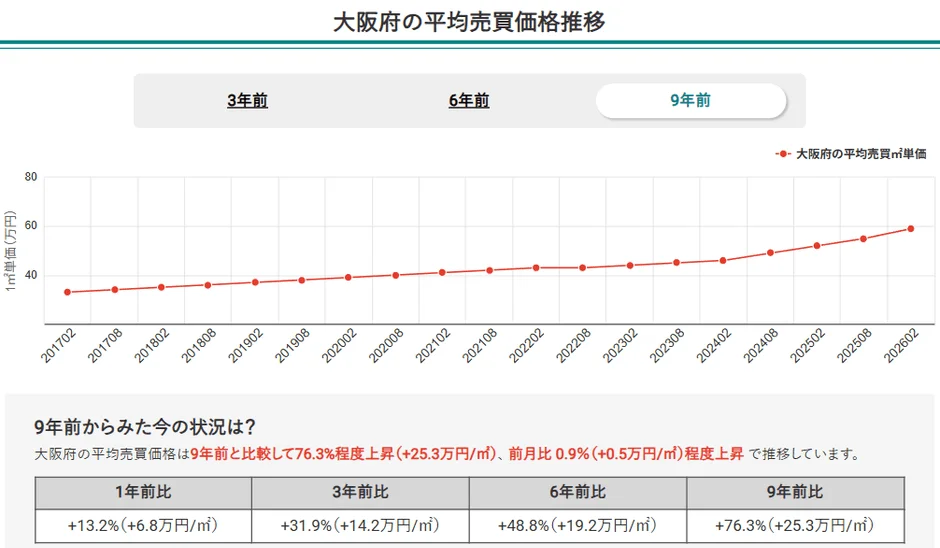940x548 pixels.
Task: Click the 201702 data point on chart
Action: tap(67, 292)
